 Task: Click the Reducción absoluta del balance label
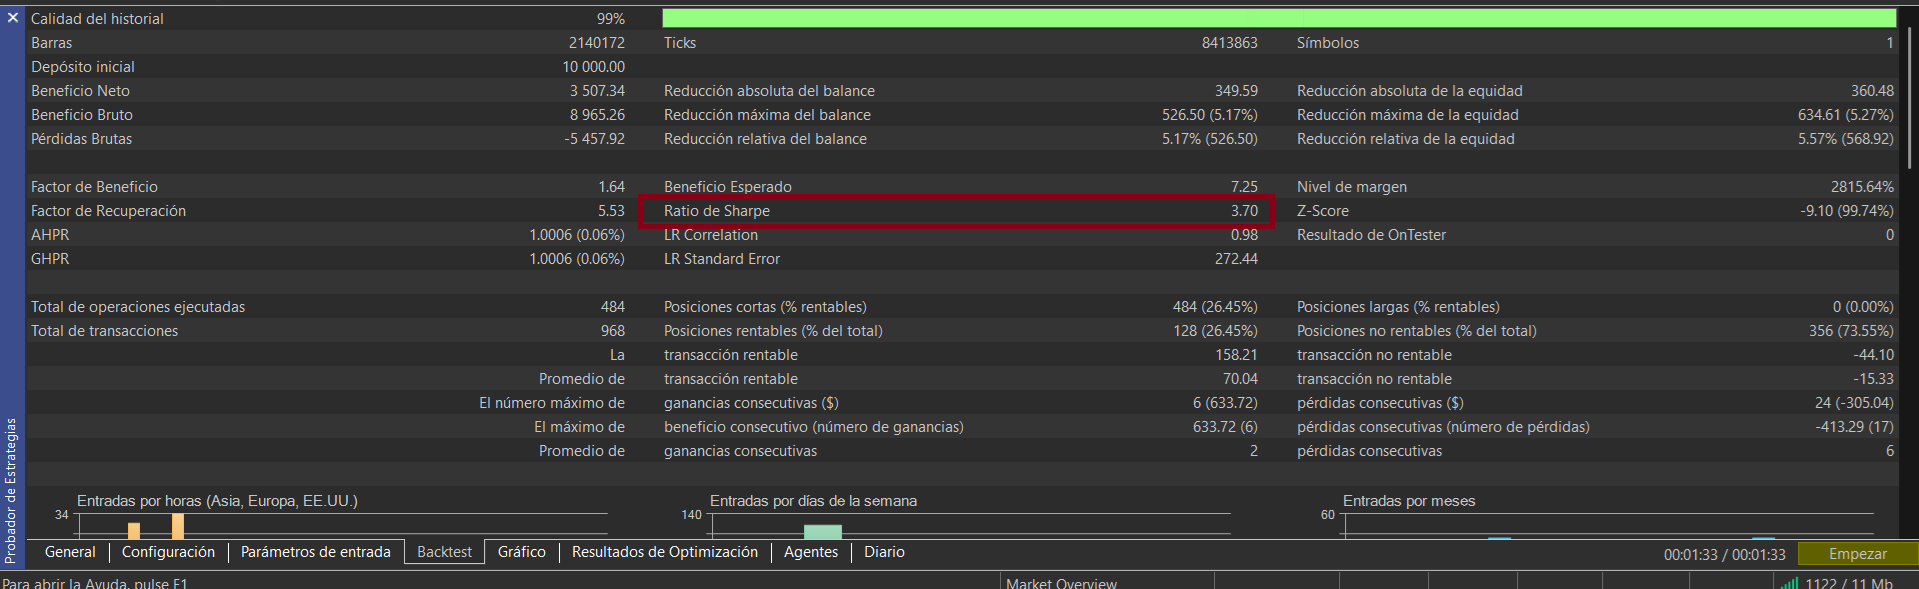769,91
